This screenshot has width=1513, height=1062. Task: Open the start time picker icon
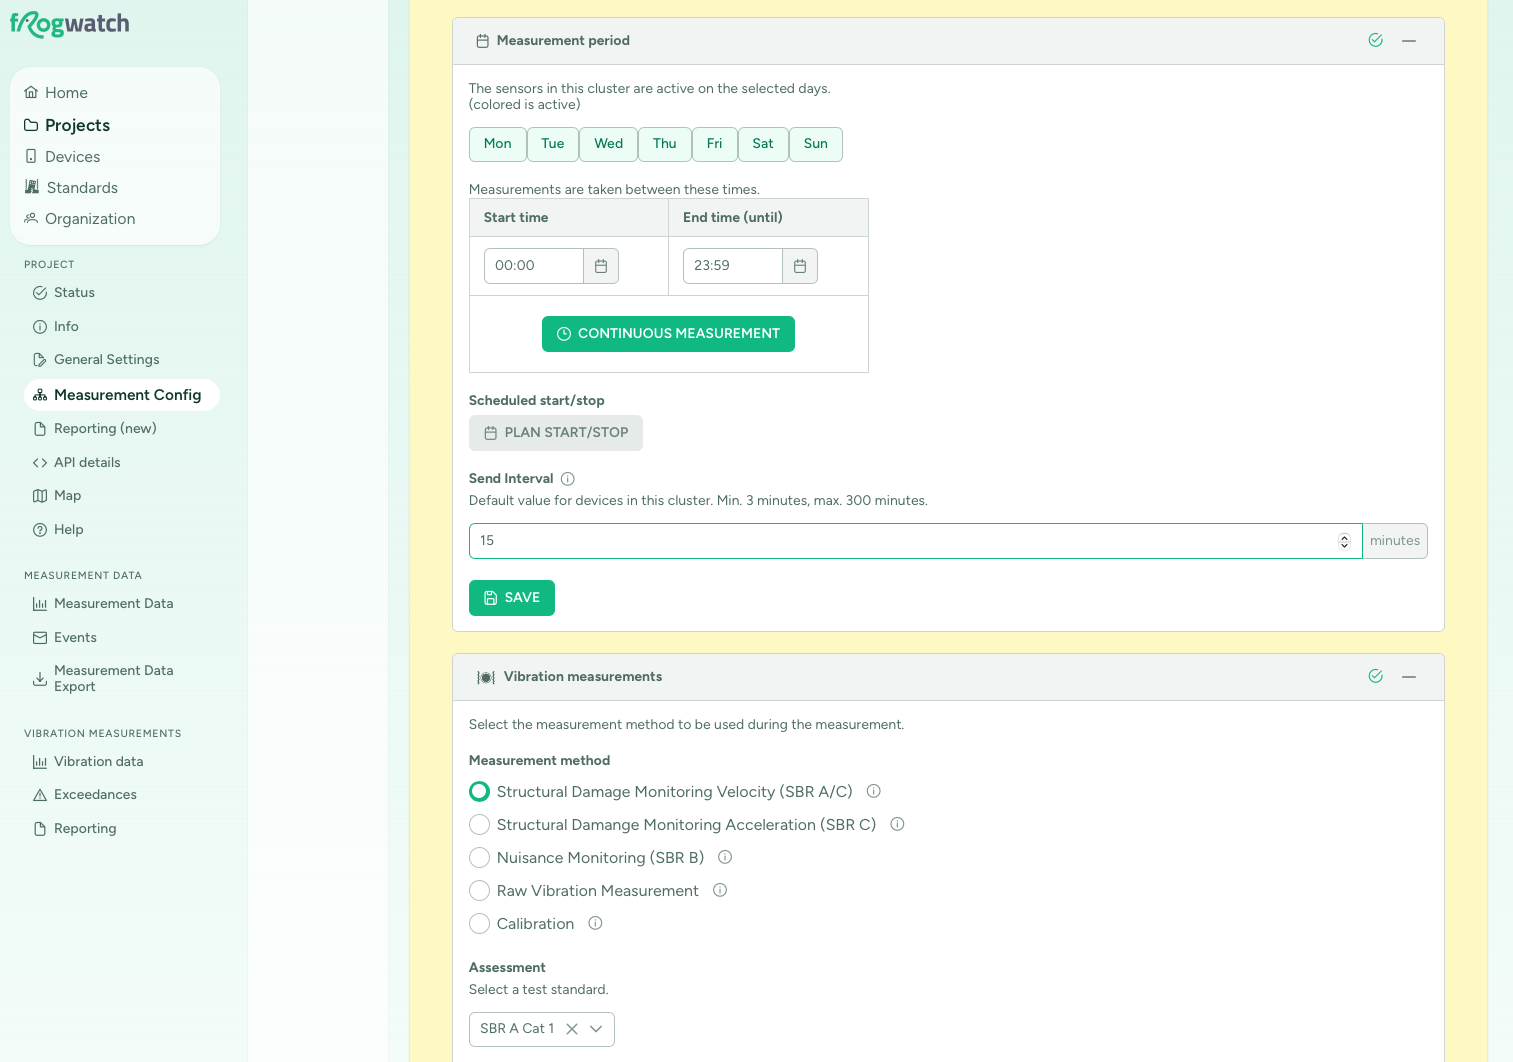pyautogui.click(x=601, y=266)
